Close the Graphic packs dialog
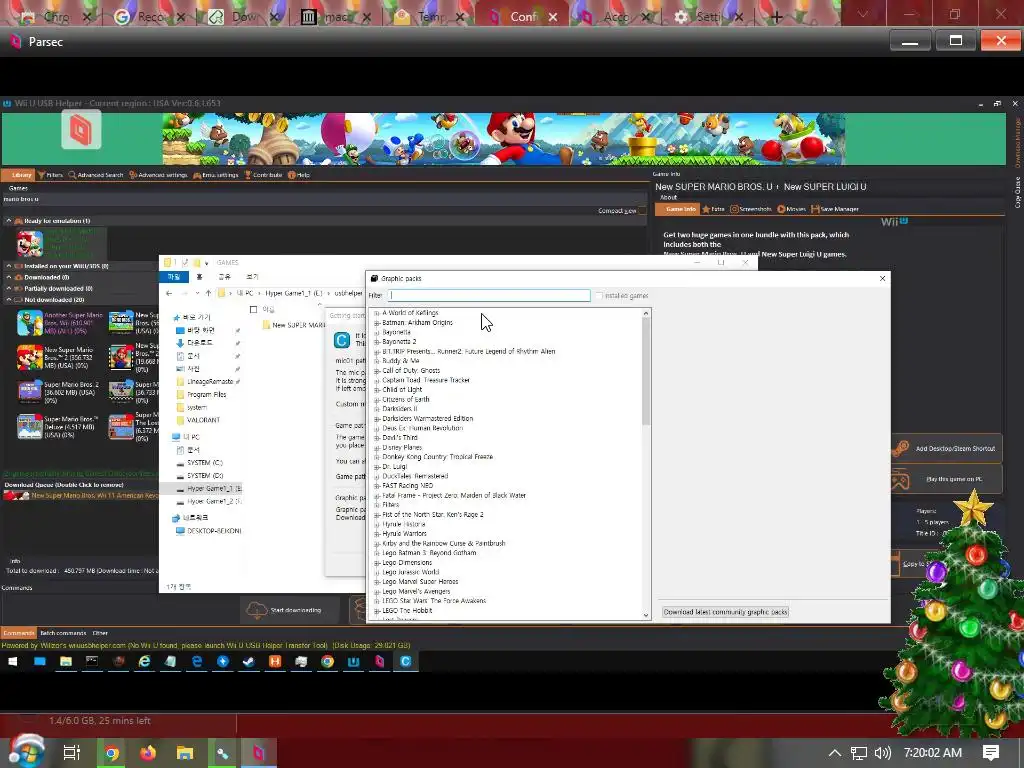1024x768 pixels. (x=882, y=278)
